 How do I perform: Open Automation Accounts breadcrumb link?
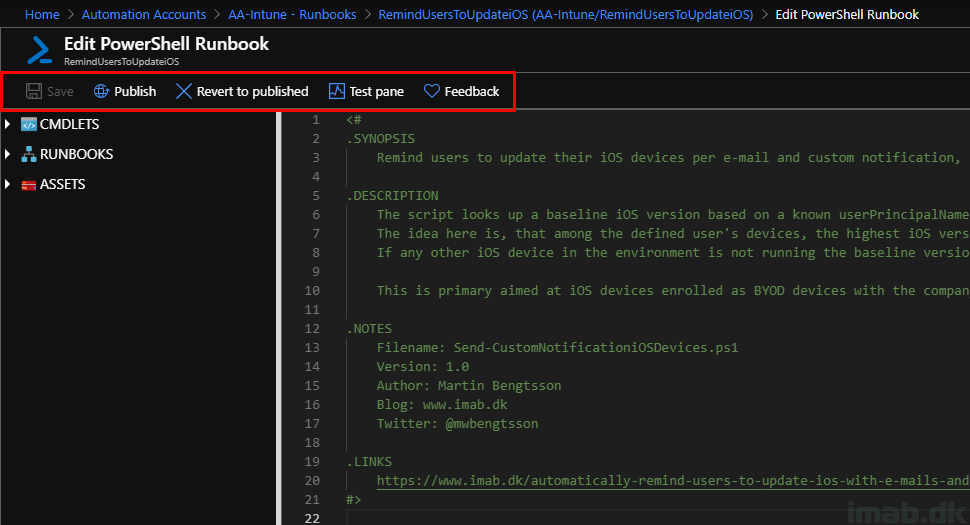click(x=144, y=14)
